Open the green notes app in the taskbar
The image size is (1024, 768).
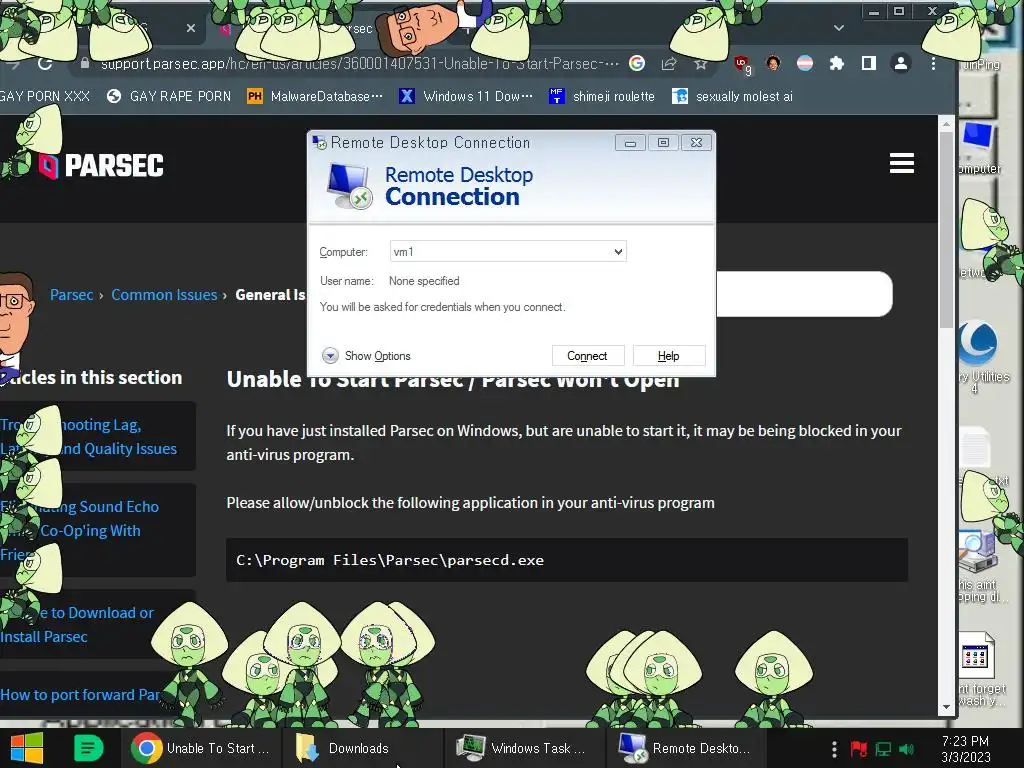coord(88,748)
